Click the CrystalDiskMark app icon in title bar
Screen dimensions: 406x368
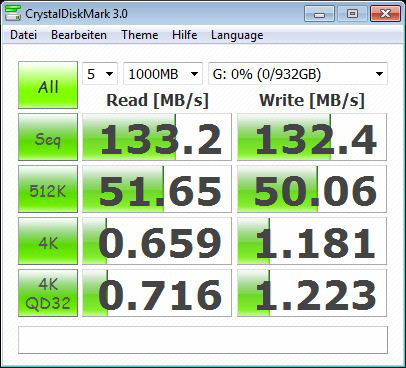[x=13, y=12]
